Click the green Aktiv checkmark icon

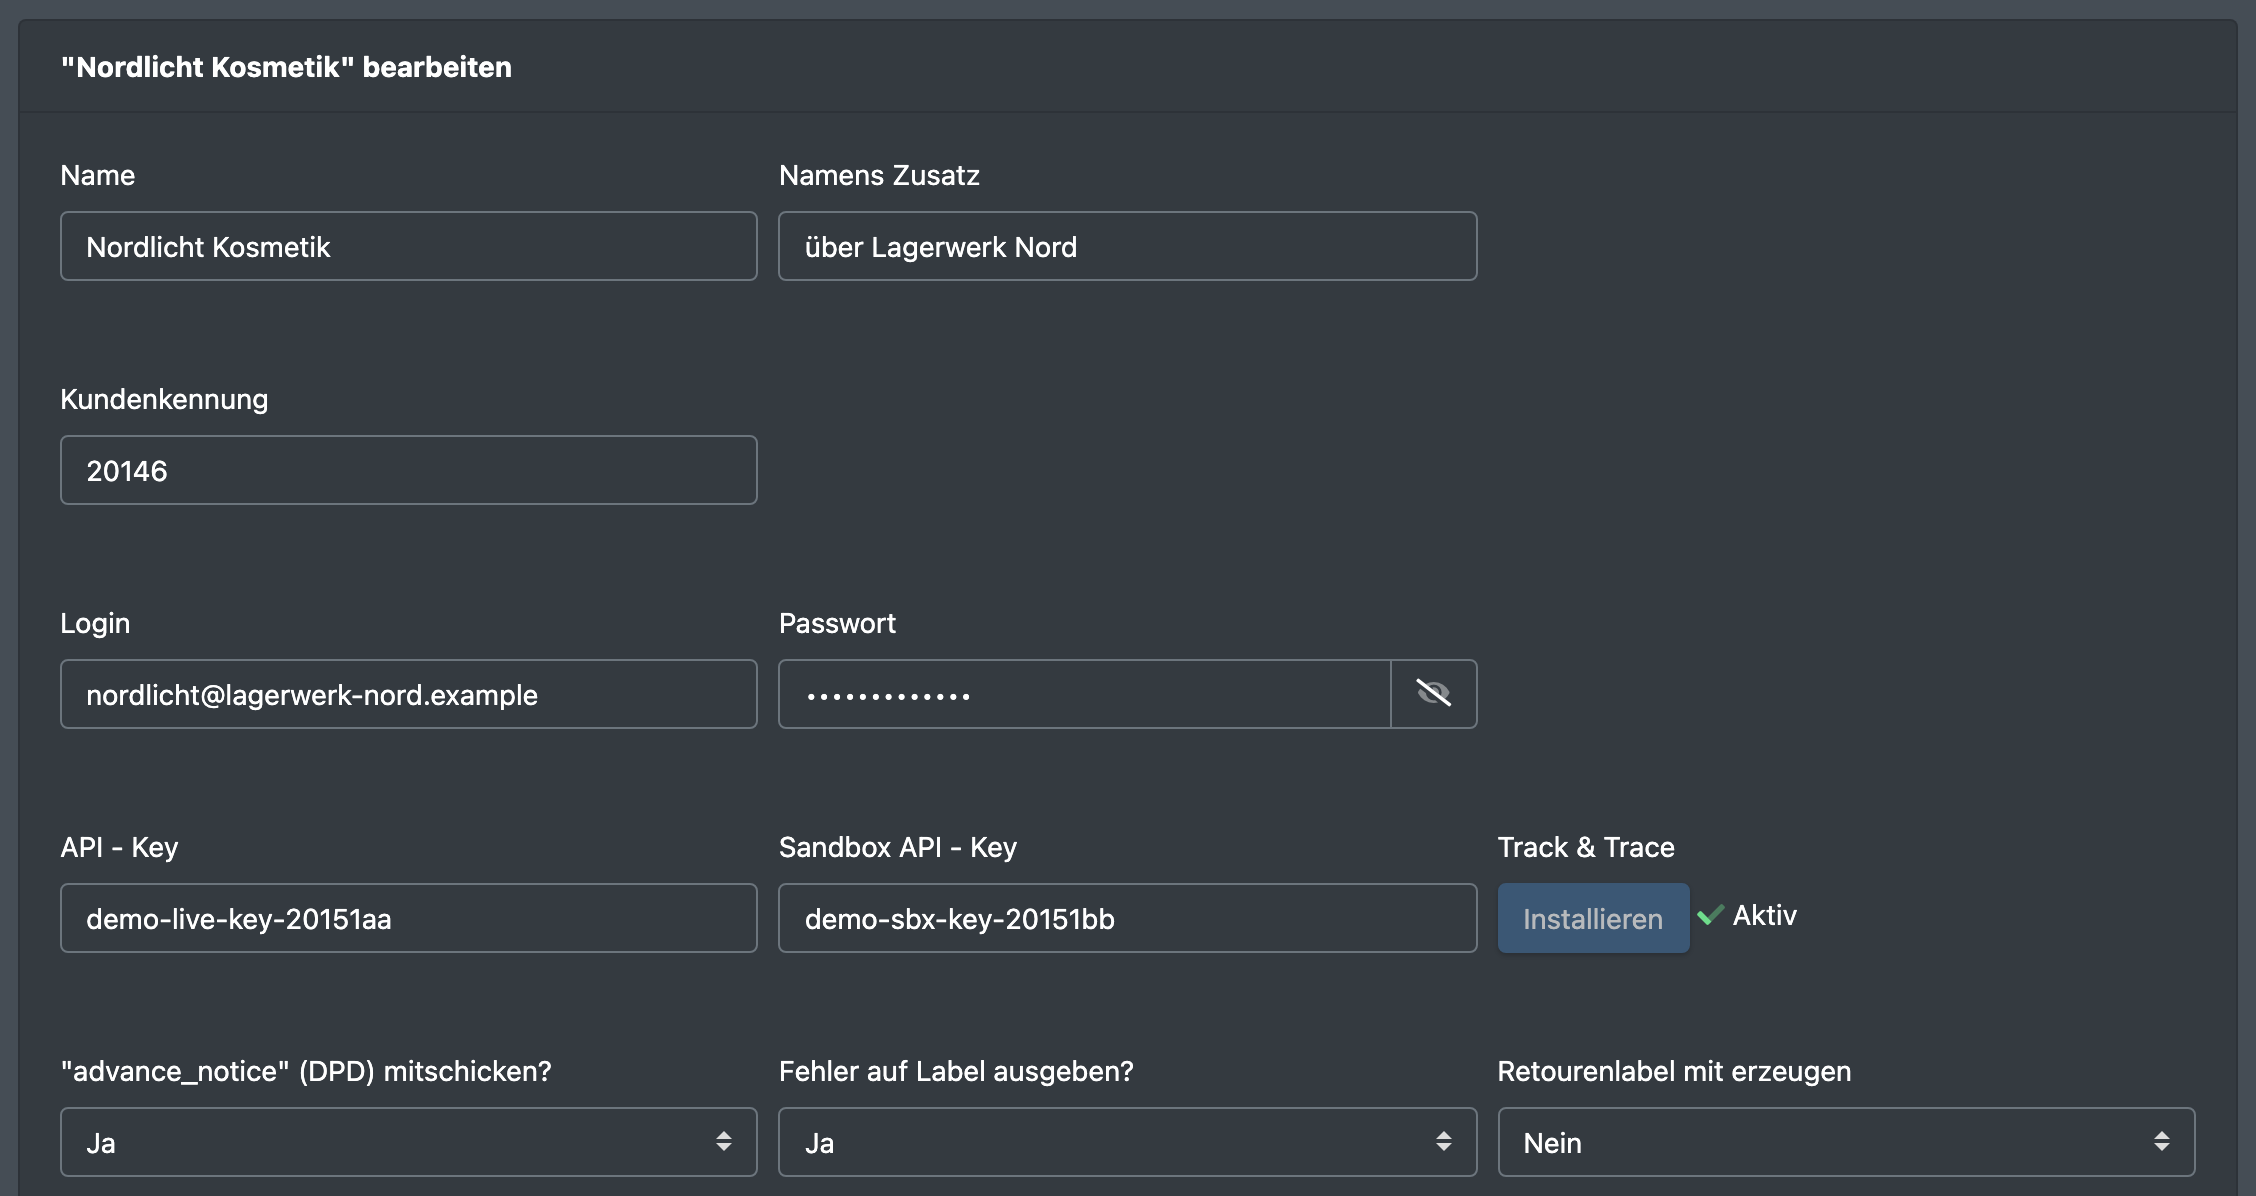coord(1711,915)
